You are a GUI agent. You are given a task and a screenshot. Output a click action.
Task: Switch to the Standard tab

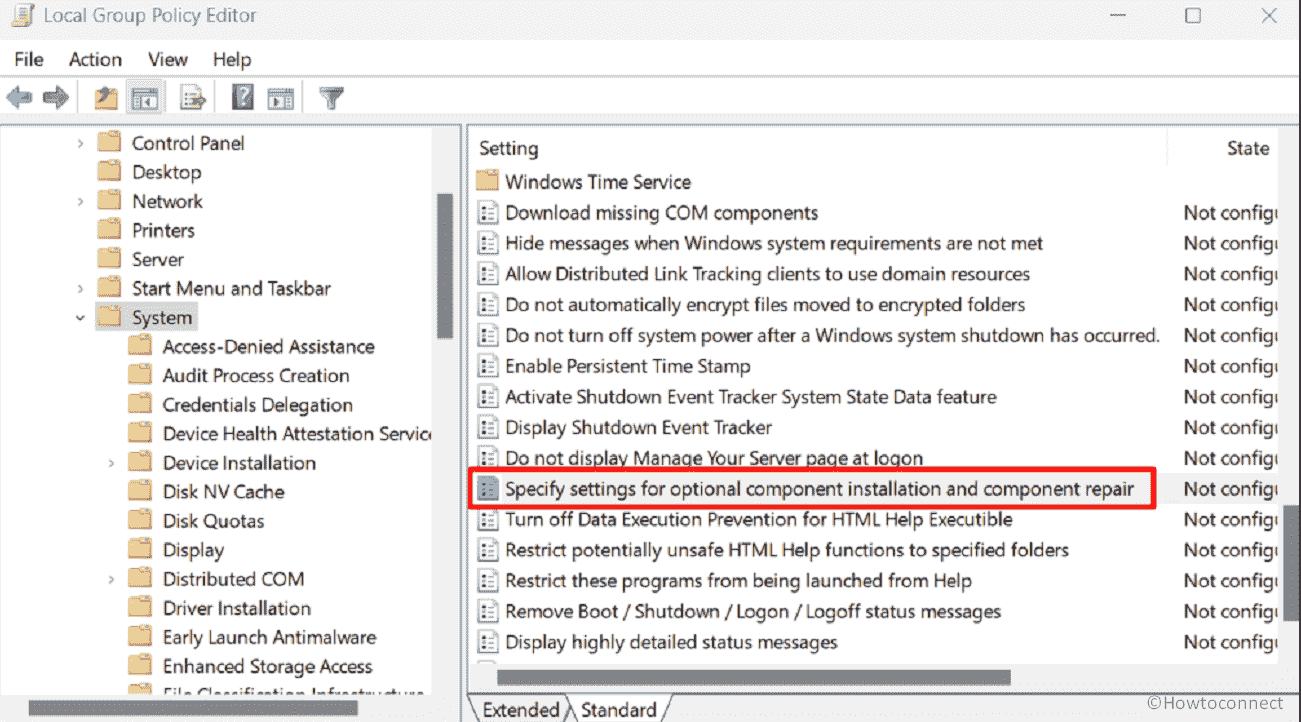pos(618,710)
